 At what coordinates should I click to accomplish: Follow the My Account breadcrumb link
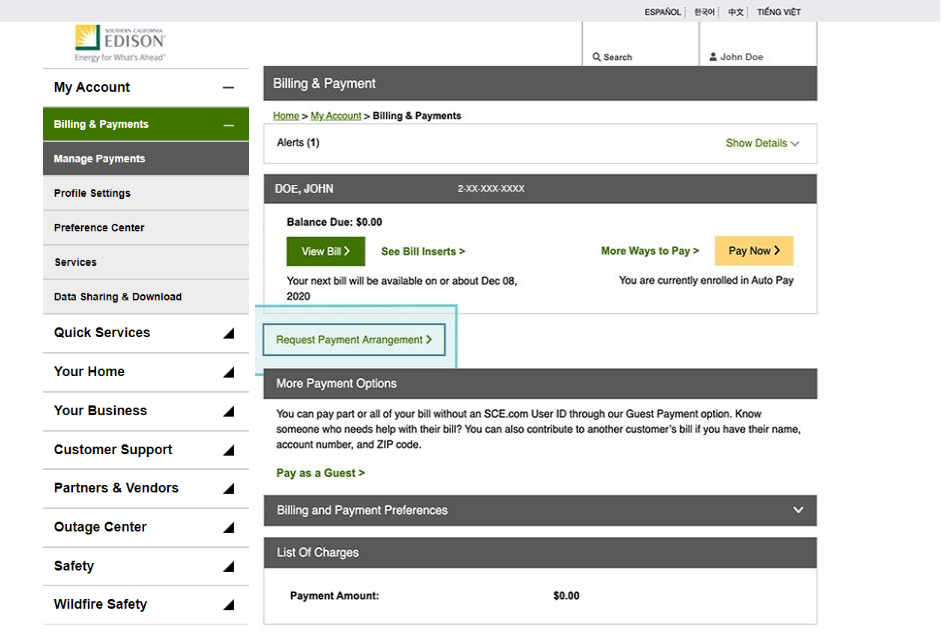pos(336,116)
